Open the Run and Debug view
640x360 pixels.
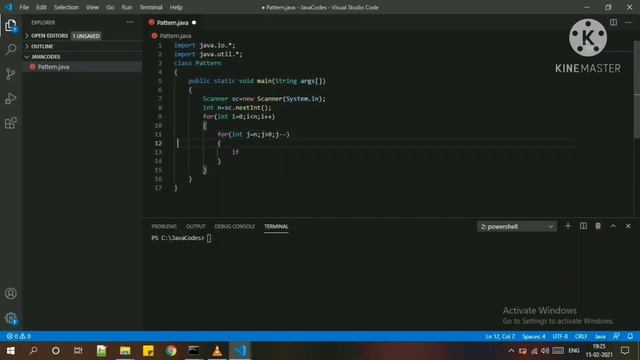pyautogui.click(x=11, y=98)
